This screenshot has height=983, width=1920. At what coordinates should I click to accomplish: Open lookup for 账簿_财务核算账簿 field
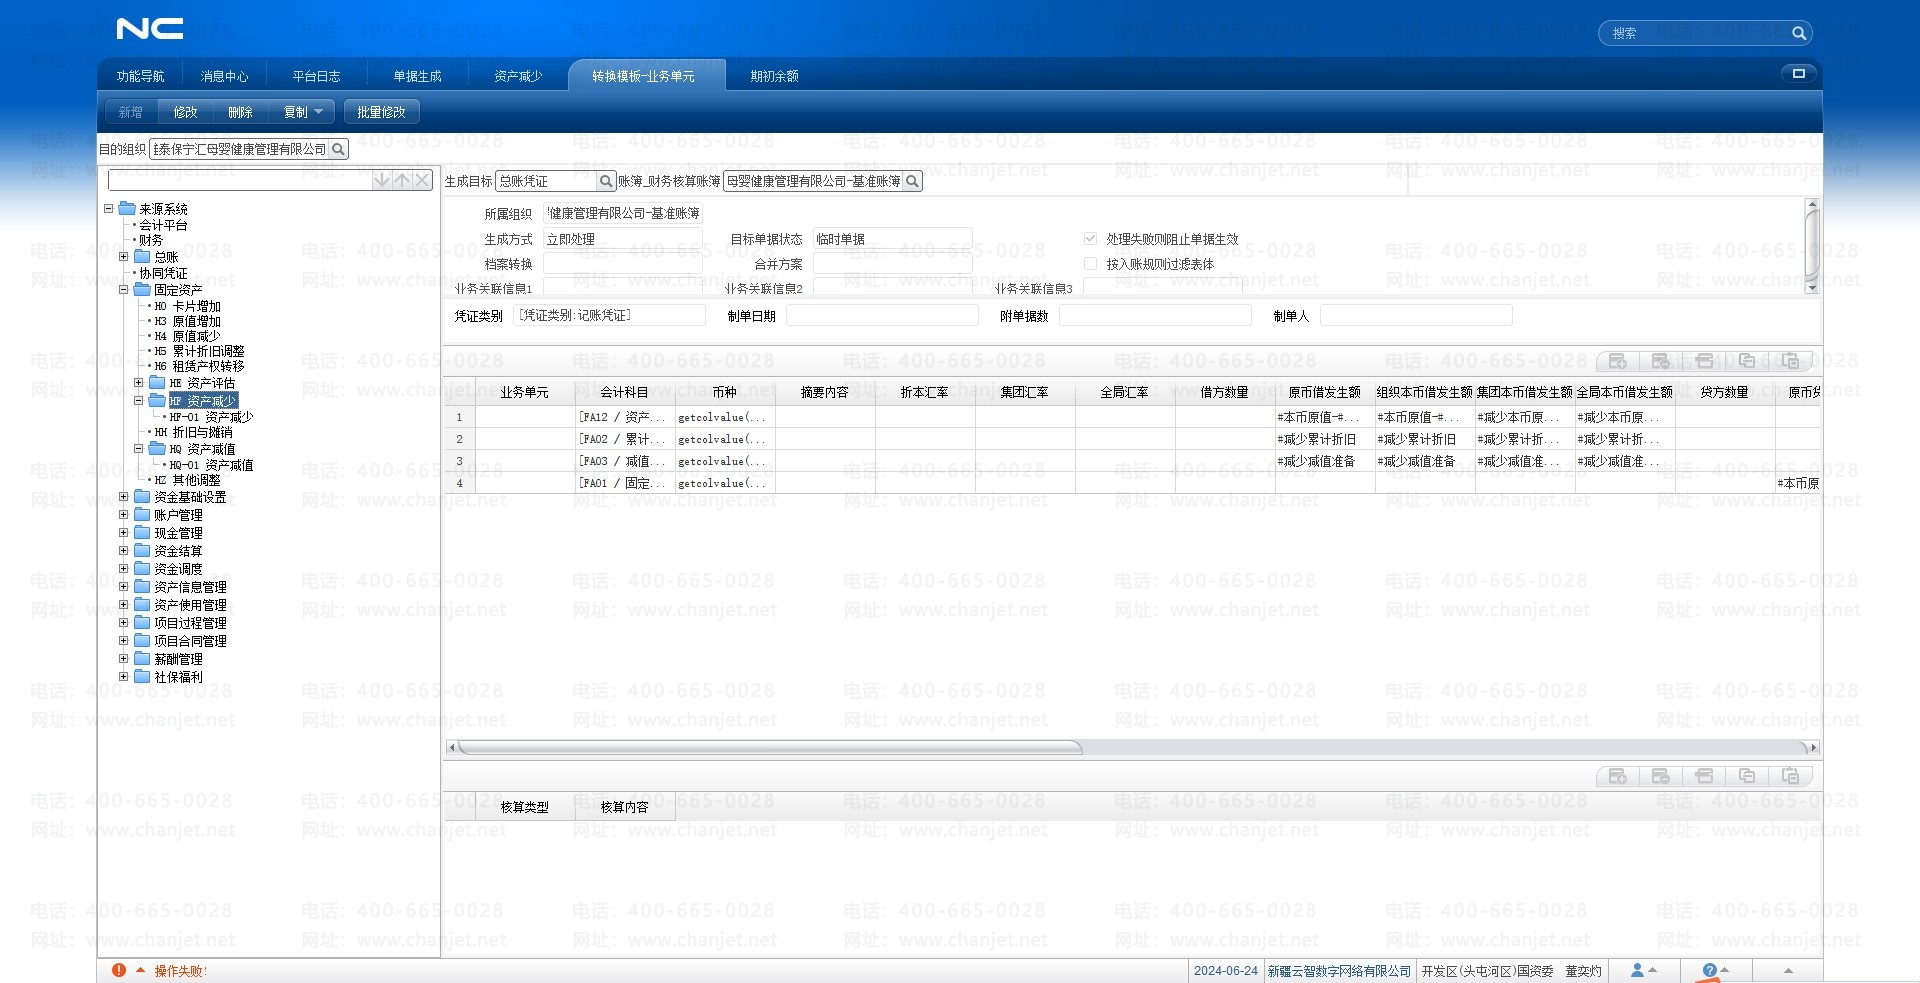click(x=912, y=181)
